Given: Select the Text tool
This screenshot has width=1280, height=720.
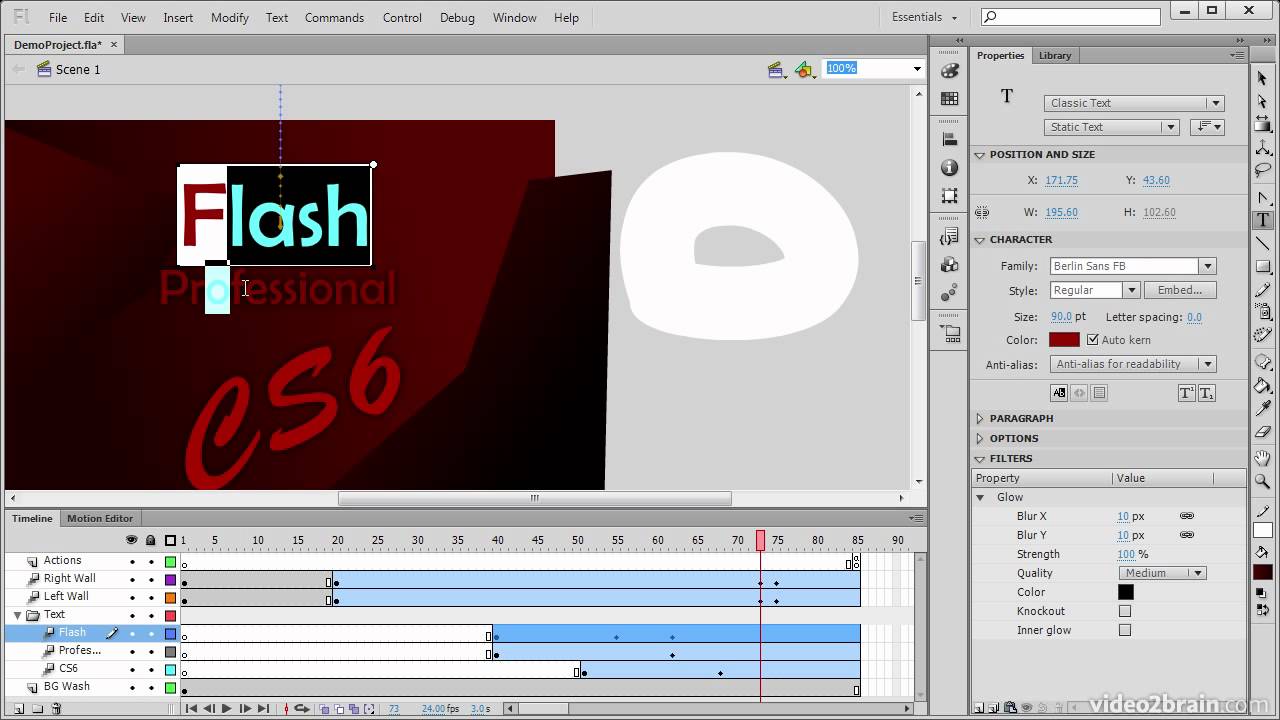Looking at the screenshot, I should pyautogui.click(x=1263, y=220).
